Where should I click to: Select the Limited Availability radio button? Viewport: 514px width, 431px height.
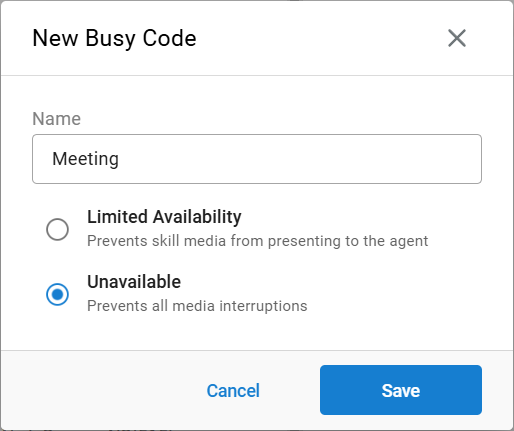(57, 229)
